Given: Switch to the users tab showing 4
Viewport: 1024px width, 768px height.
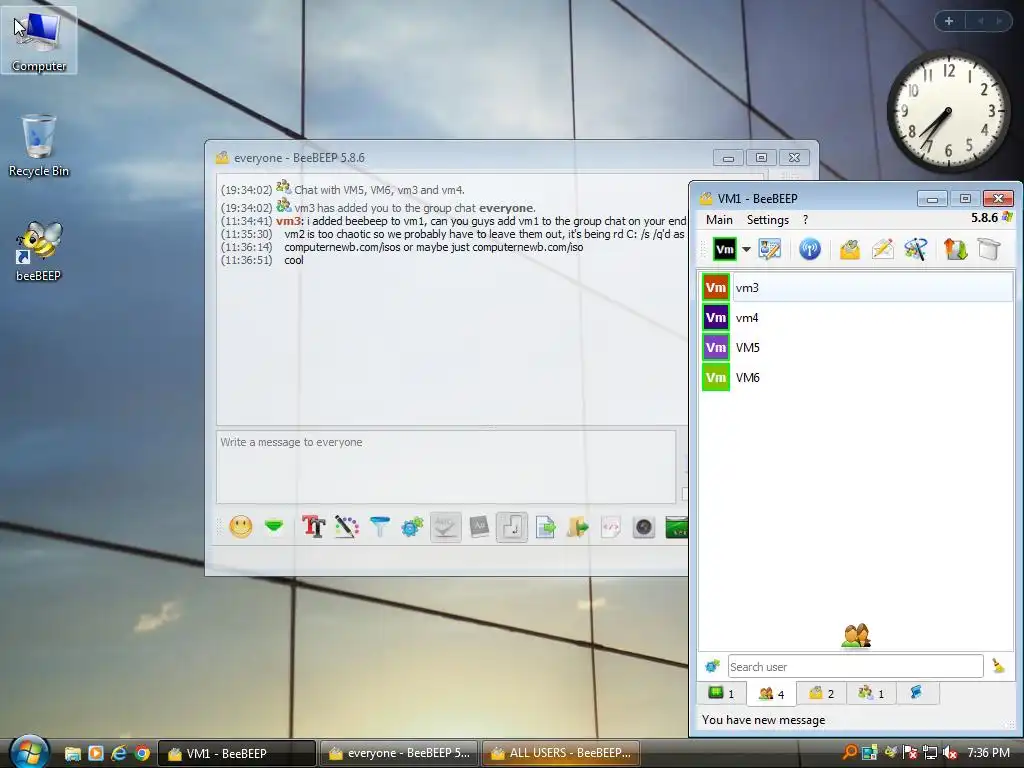Looking at the screenshot, I should pos(771,694).
